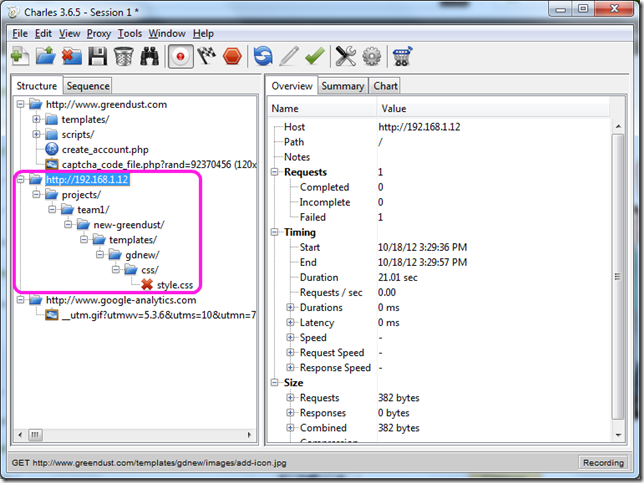The width and height of the screenshot is (644, 483).
Task: Click the Duration value 21.01 sec
Action: (398, 277)
